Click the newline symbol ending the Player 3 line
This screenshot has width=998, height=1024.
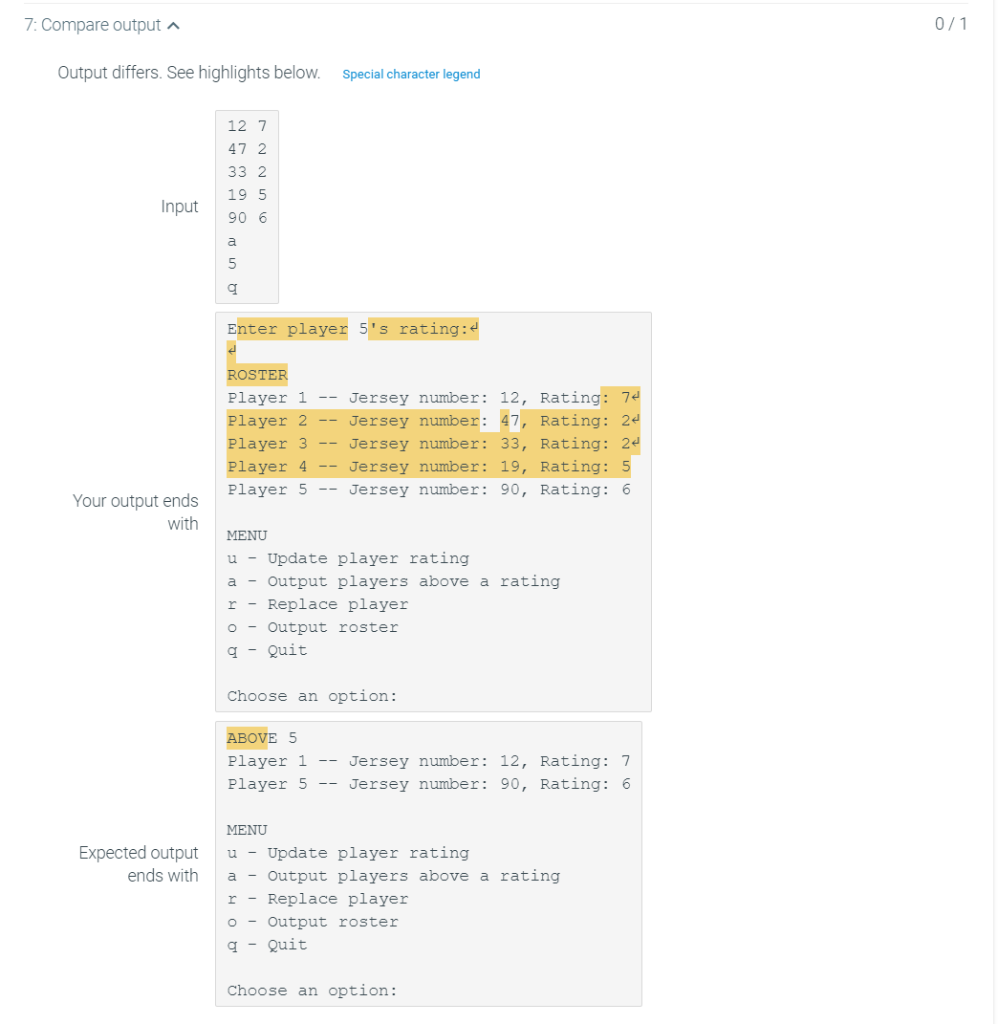pyautogui.click(x=634, y=442)
